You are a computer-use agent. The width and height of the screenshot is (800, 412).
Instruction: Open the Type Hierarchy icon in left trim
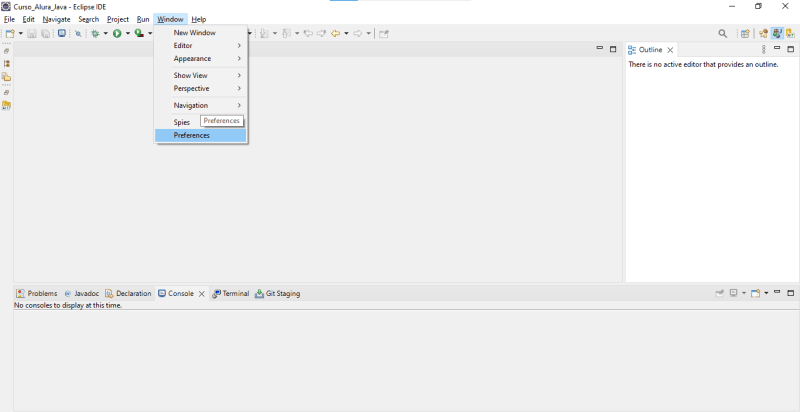(6, 64)
